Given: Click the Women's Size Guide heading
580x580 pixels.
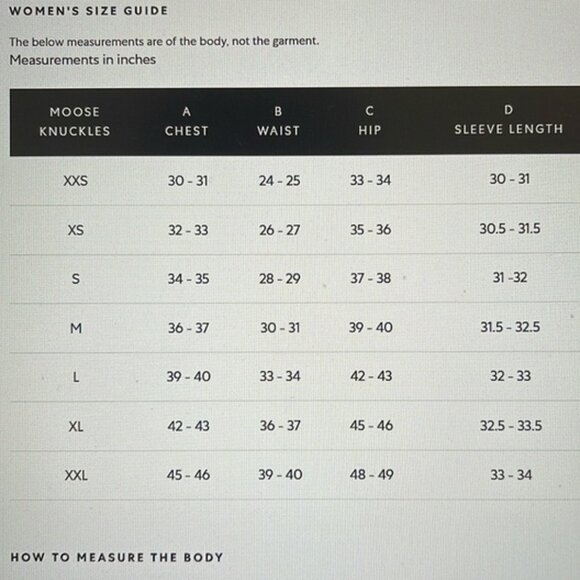Looking at the screenshot, I should 88,11.
